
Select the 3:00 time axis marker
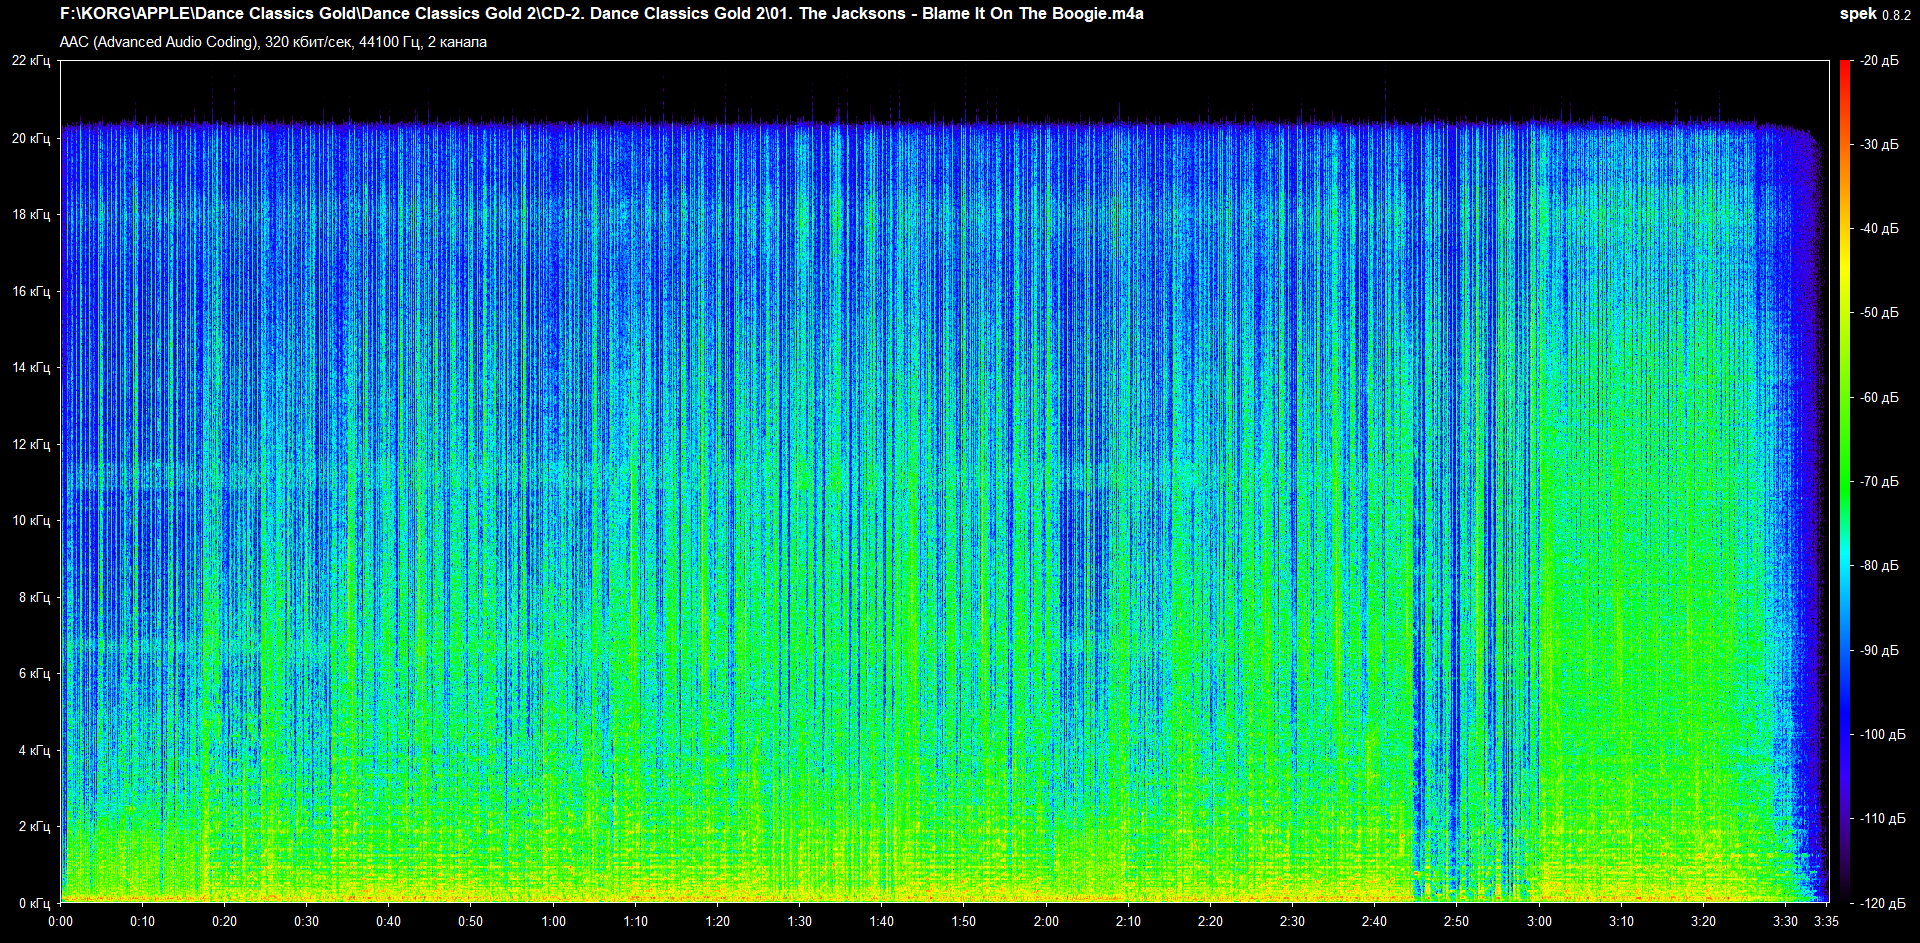[1539, 921]
